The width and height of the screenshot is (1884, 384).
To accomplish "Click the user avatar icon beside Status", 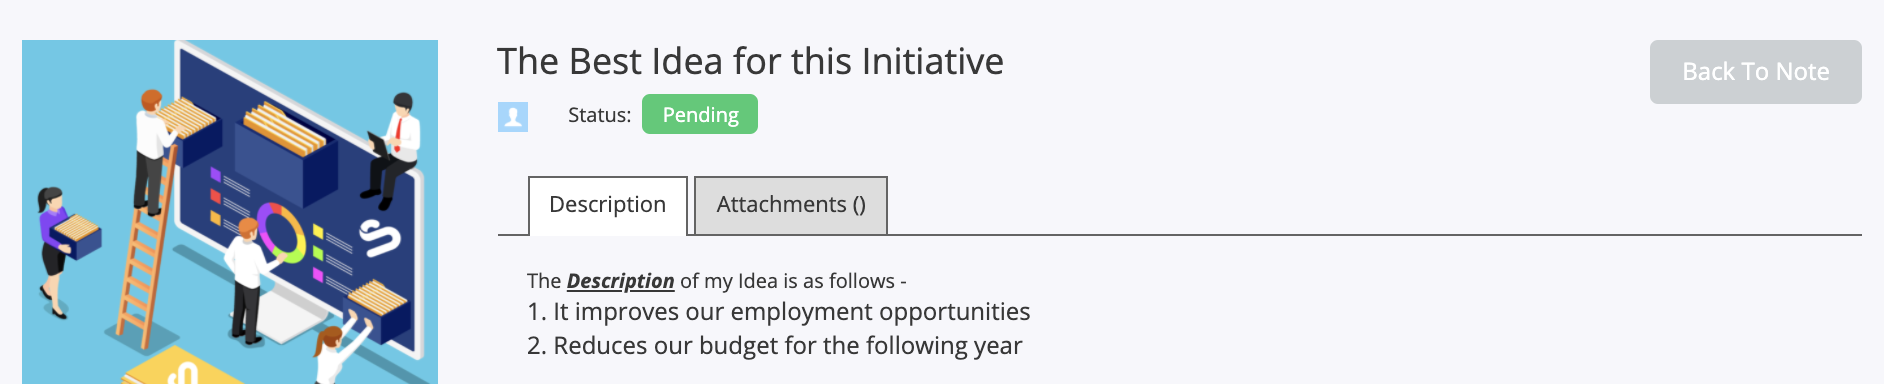I will pos(513,117).
